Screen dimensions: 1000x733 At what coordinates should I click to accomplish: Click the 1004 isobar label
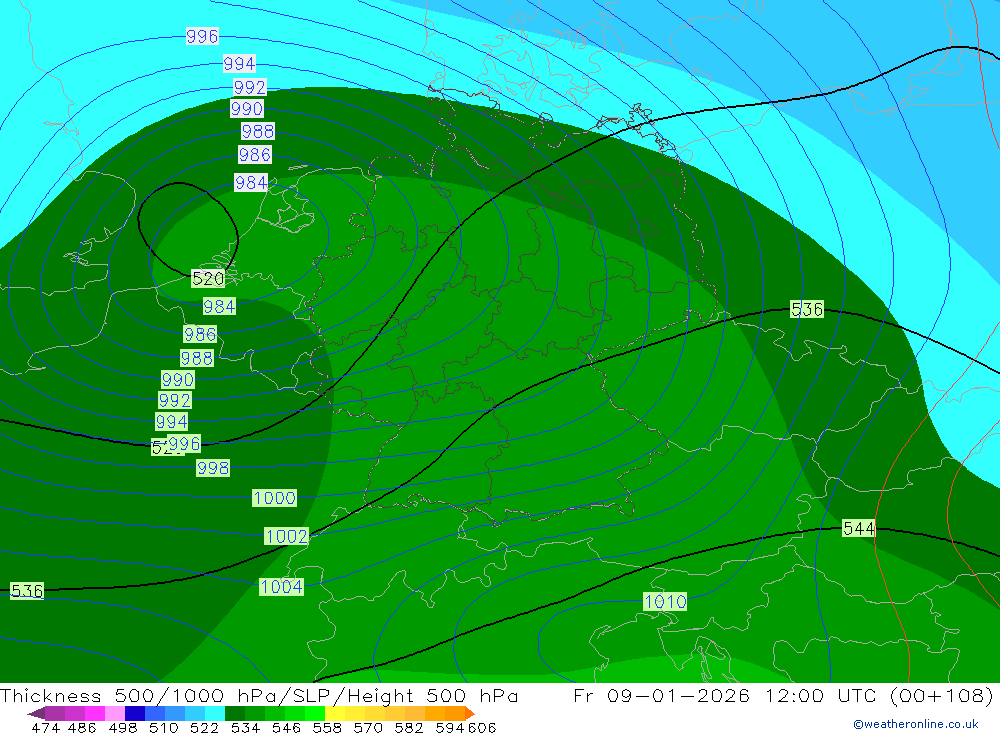[x=281, y=586]
